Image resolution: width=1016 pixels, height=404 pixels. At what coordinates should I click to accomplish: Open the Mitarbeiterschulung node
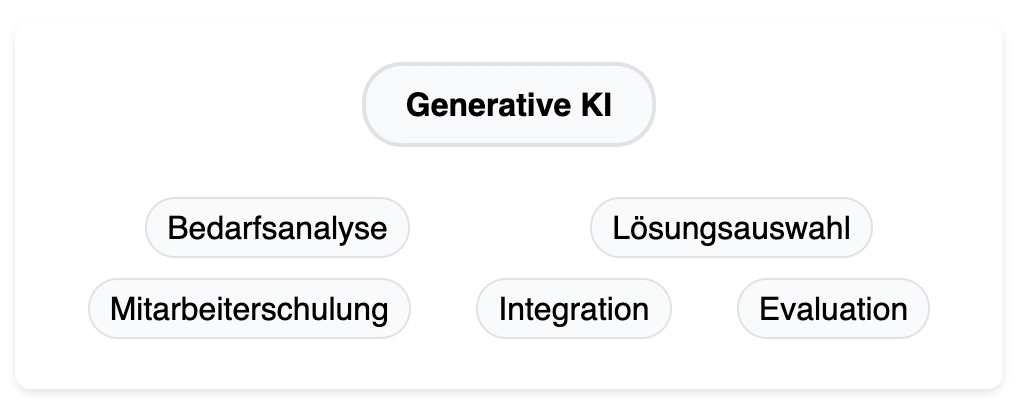(x=249, y=309)
